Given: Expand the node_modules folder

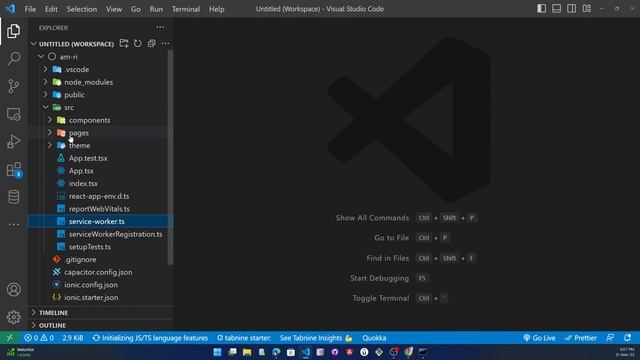Looking at the screenshot, I should [x=45, y=82].
